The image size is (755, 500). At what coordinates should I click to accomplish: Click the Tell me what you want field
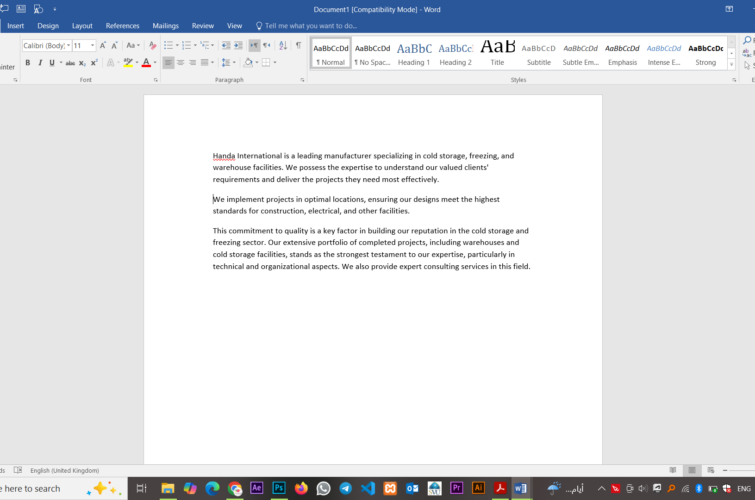[310, 26]
